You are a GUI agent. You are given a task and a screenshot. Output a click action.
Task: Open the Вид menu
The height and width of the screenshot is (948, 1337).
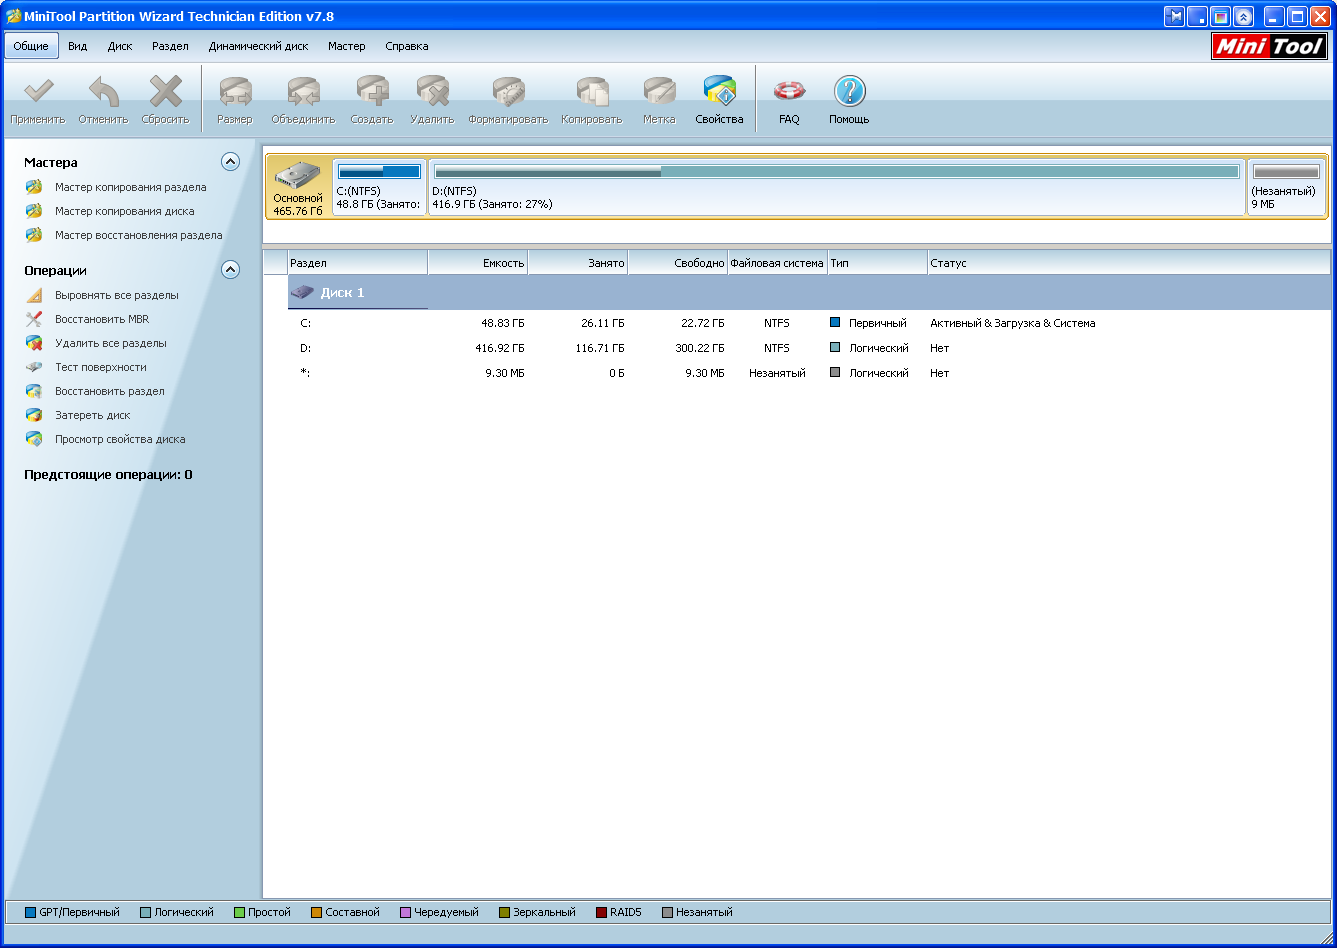click(77, 46)
